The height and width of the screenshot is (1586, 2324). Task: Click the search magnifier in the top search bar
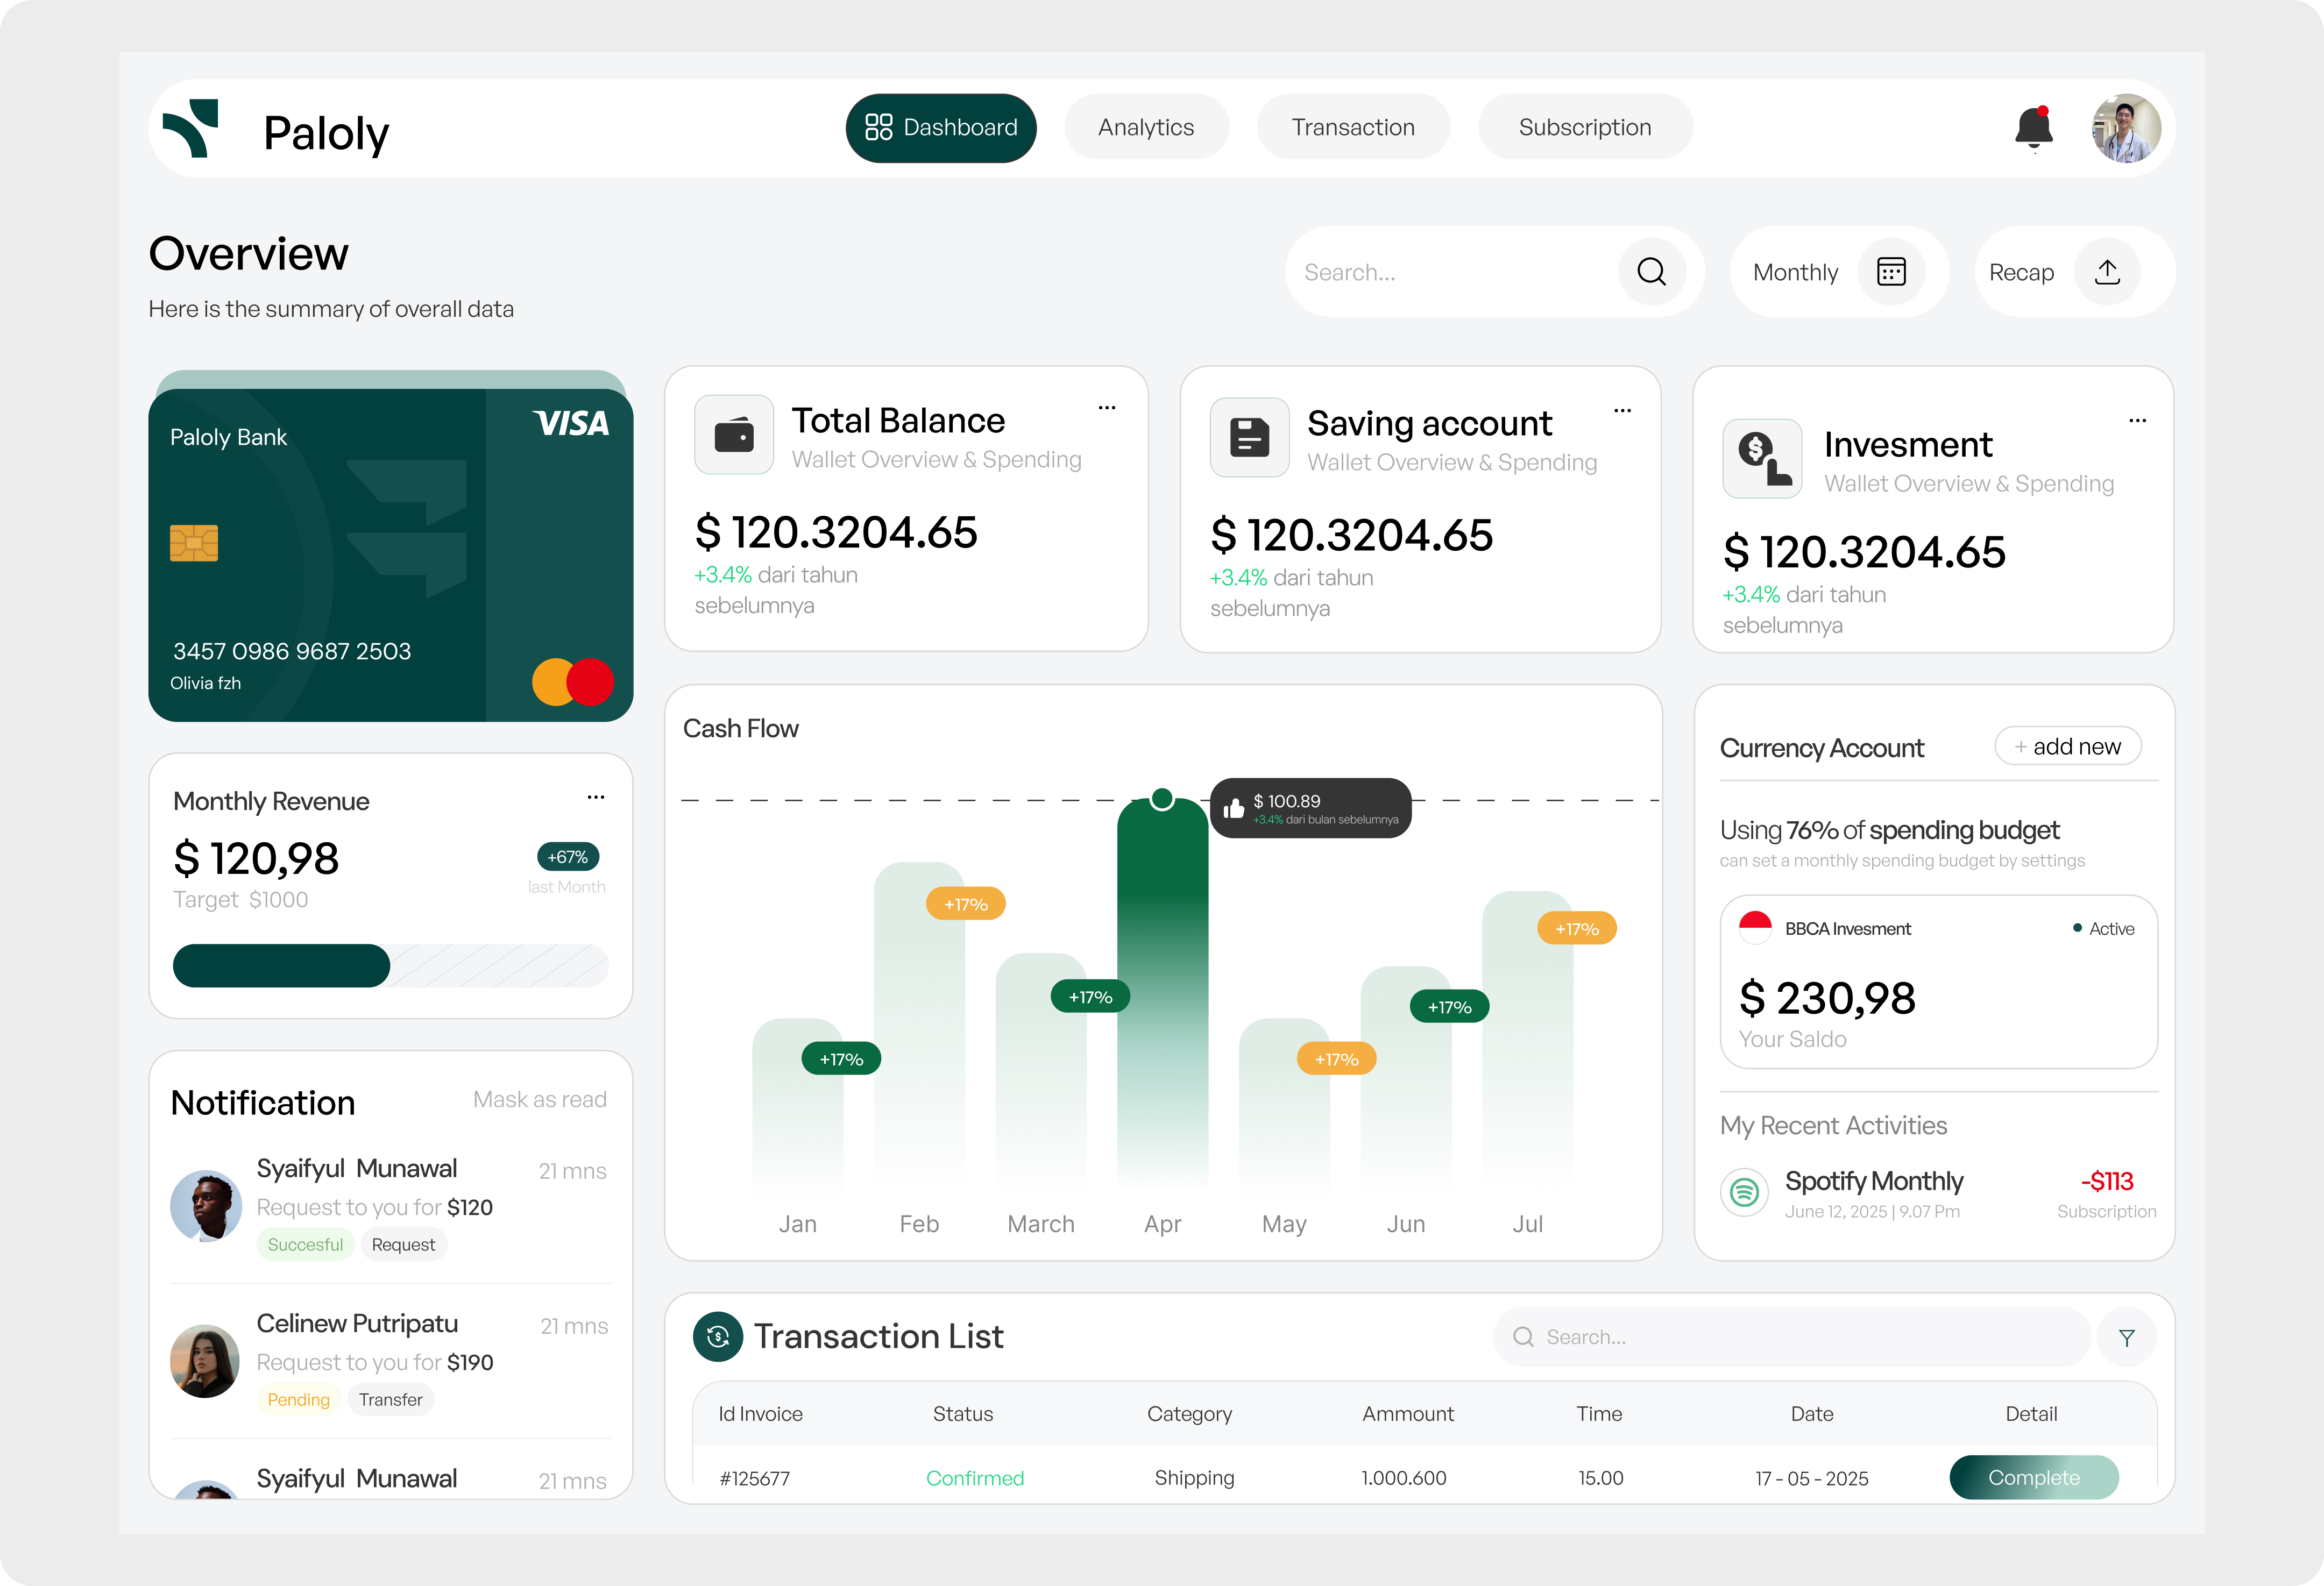click(1652, 271)
